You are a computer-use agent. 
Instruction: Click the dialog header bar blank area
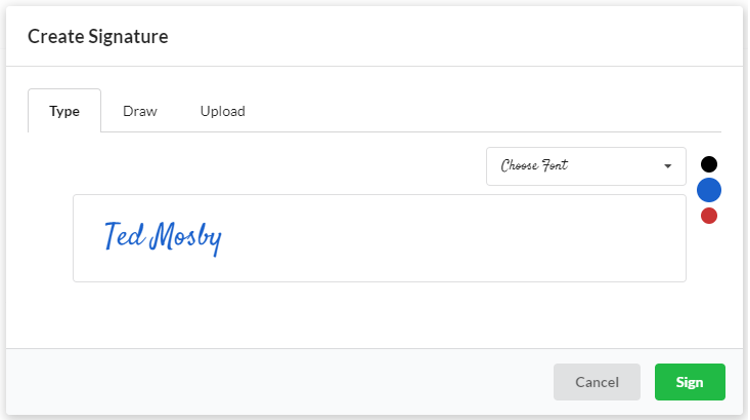tap(450, 37)
